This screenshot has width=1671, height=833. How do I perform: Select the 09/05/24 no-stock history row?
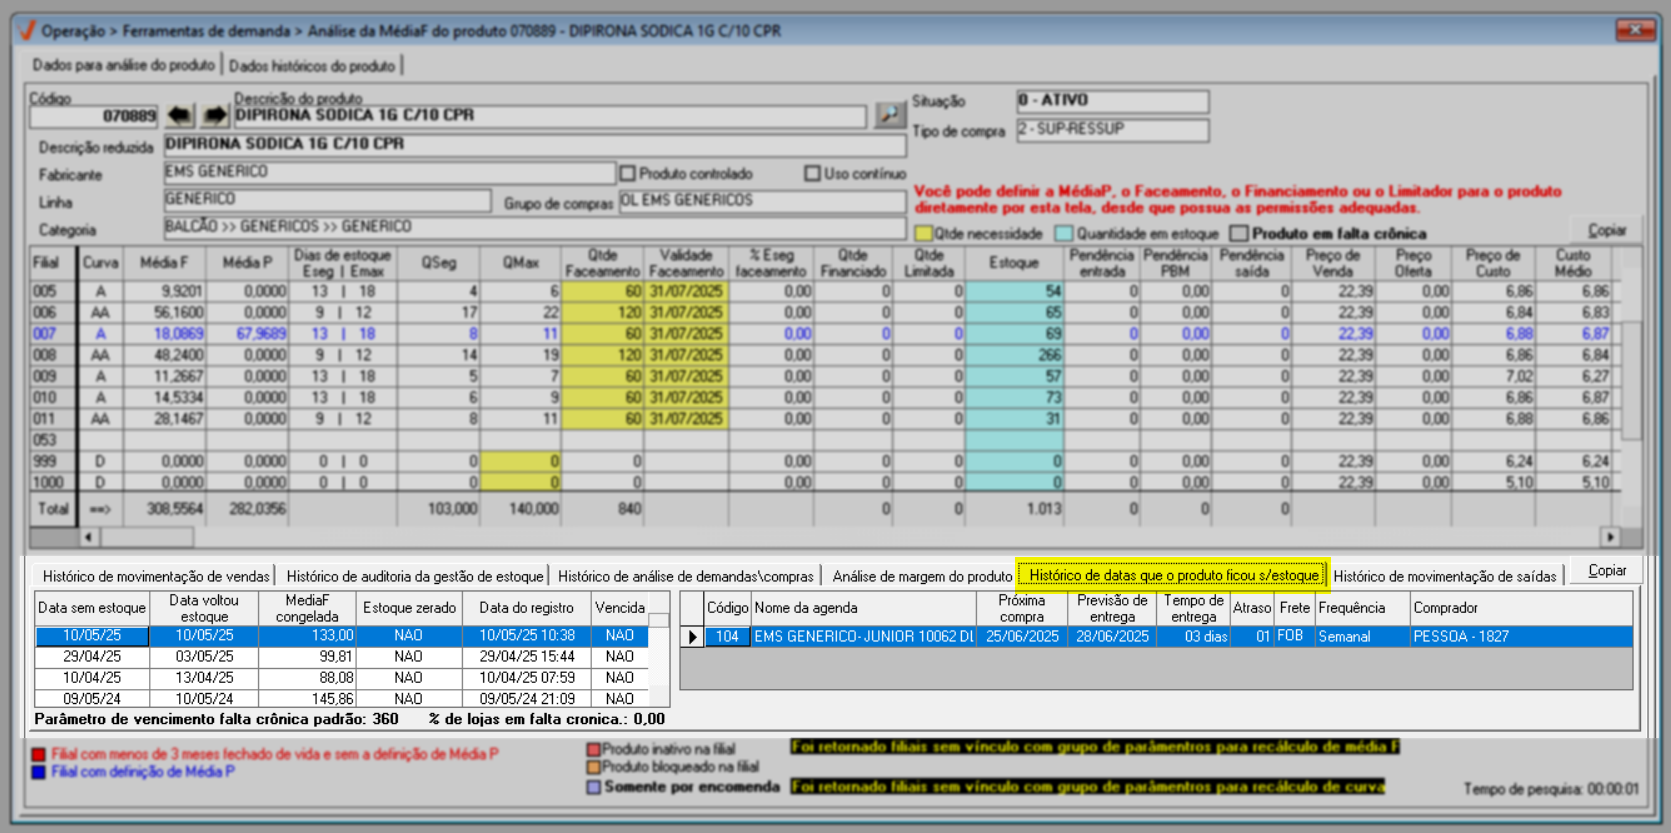[341, 699]
